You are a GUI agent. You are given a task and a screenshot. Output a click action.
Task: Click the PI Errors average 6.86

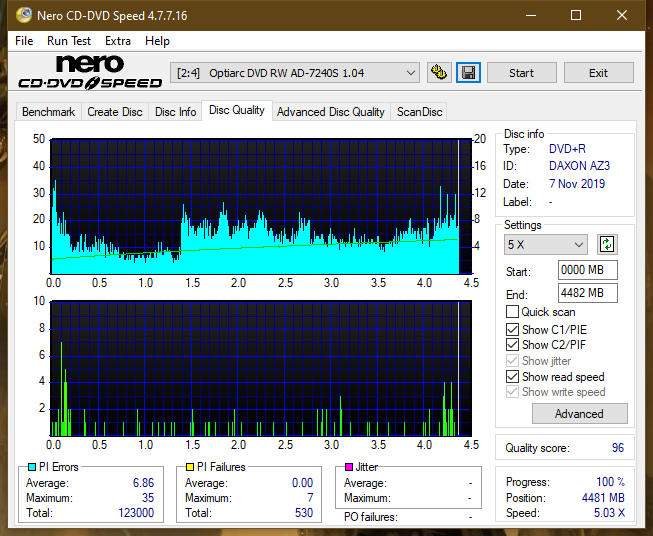[143, 483]
